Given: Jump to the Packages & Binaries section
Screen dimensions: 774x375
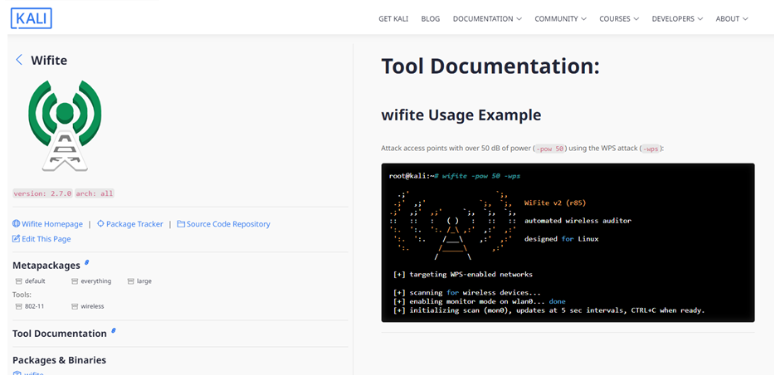Looking at the screenshot, I should [x=59, y=360].
